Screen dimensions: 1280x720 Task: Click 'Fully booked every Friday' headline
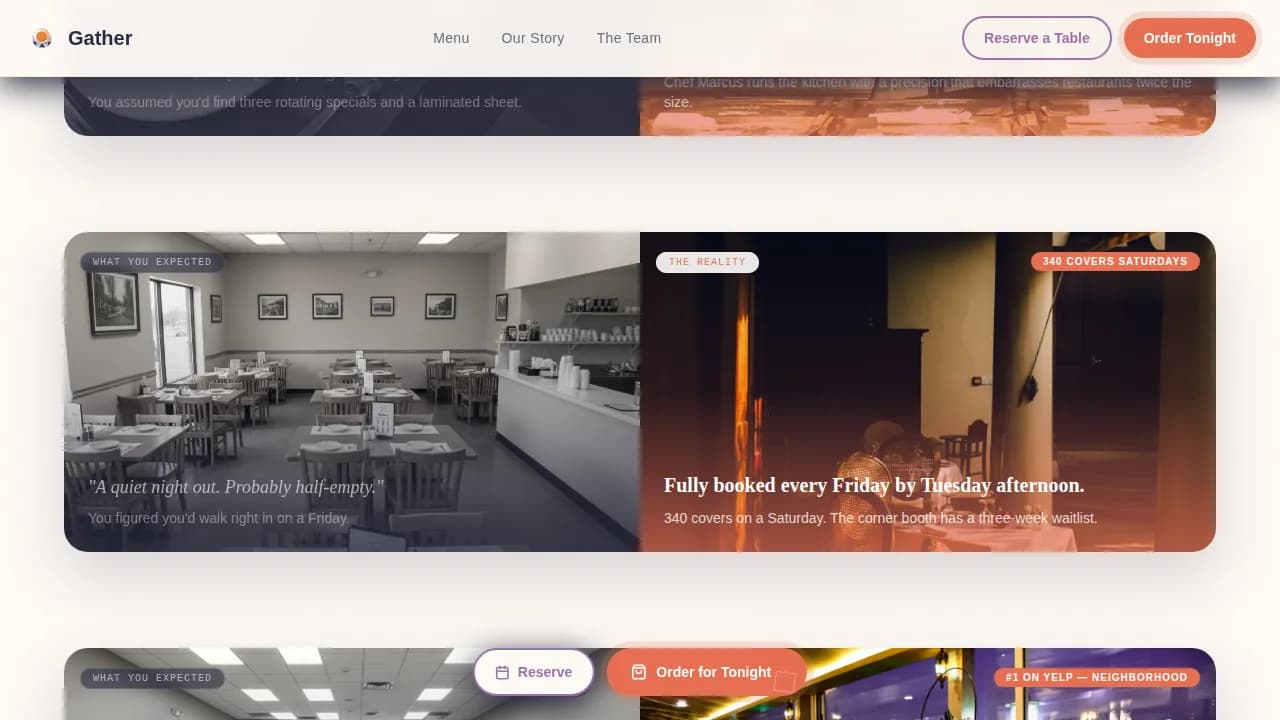874,485
